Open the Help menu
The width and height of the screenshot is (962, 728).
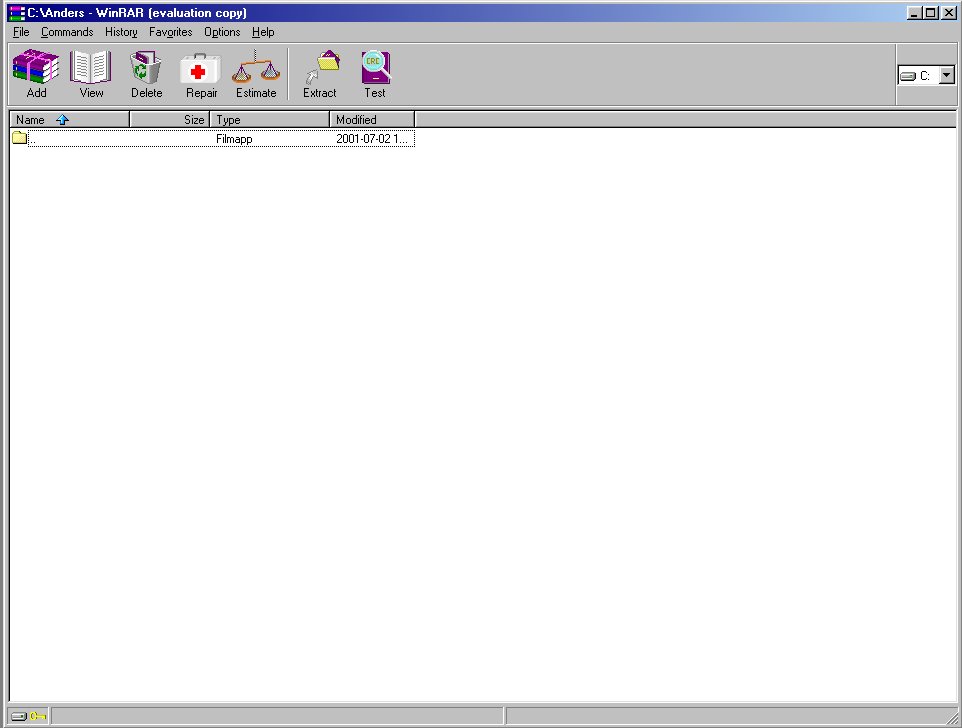[x=263, y=32]
